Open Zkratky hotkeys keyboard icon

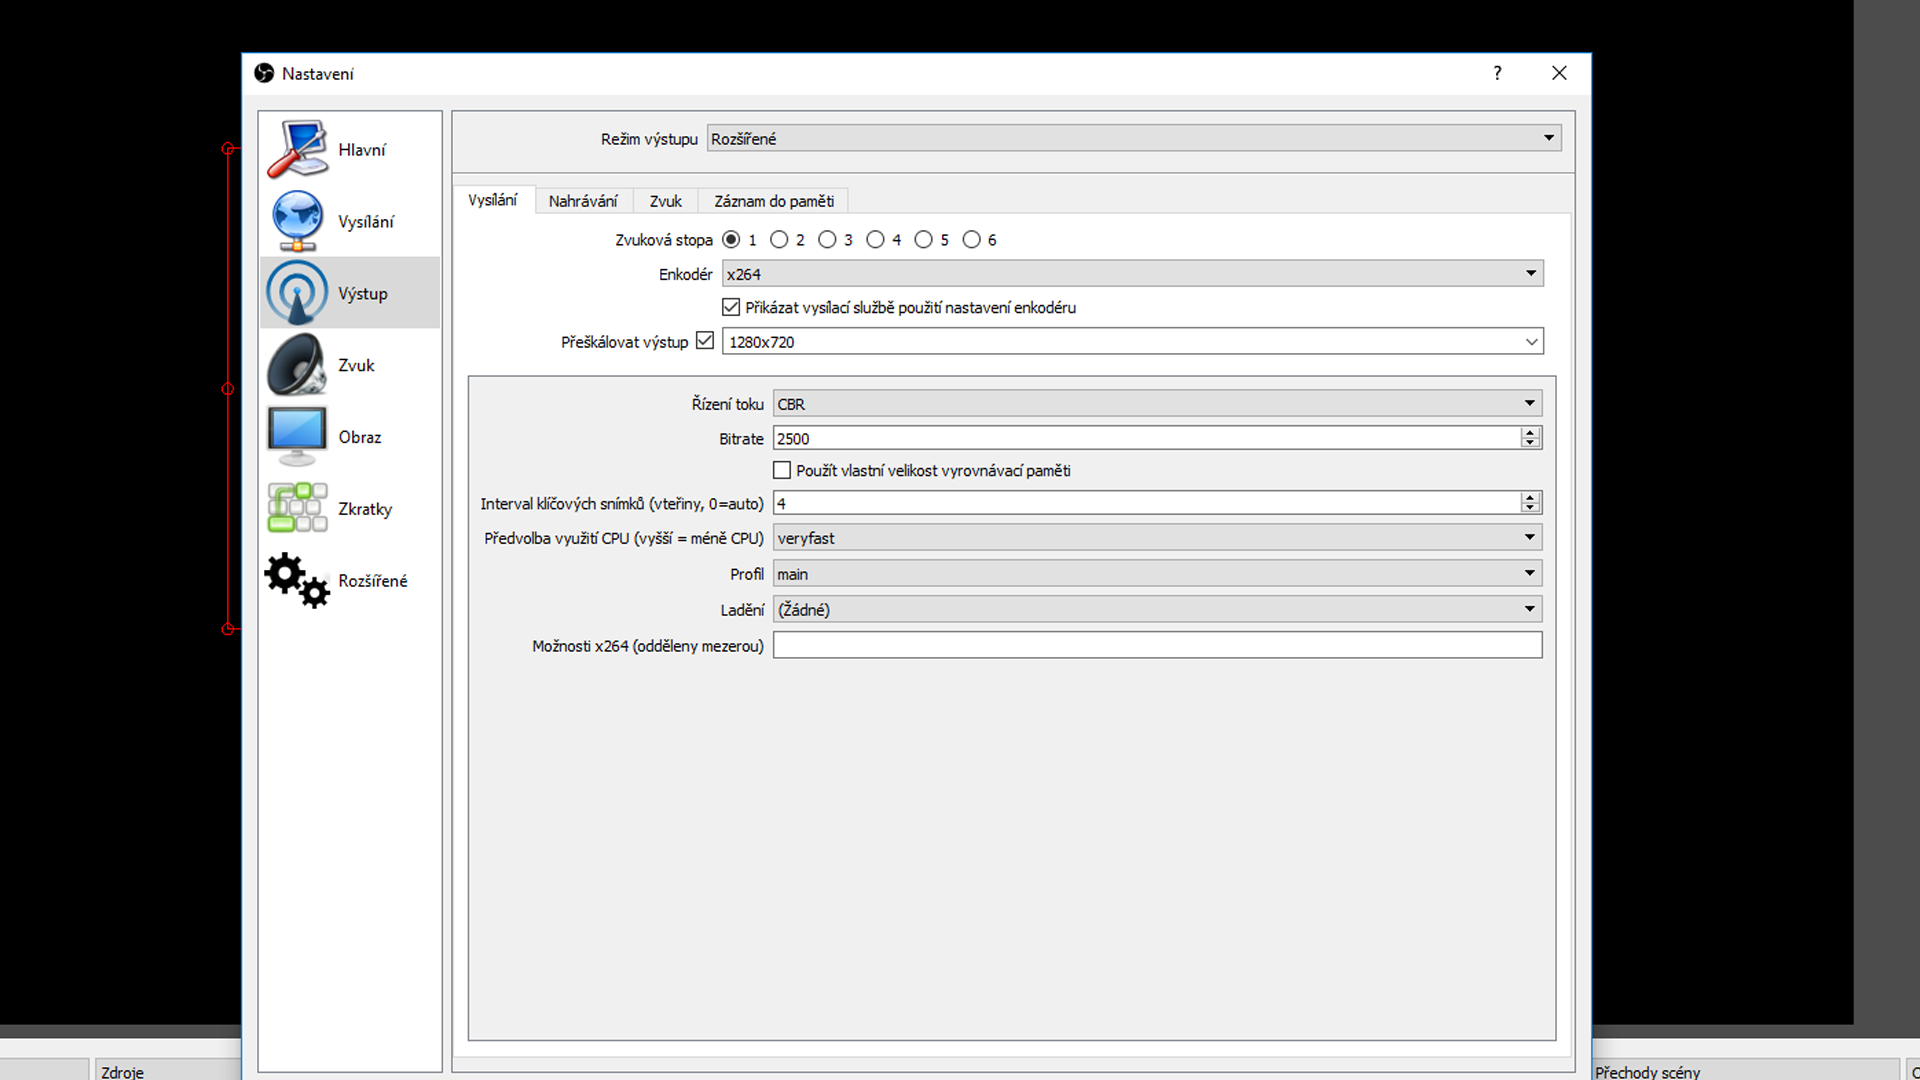point(297,508)
